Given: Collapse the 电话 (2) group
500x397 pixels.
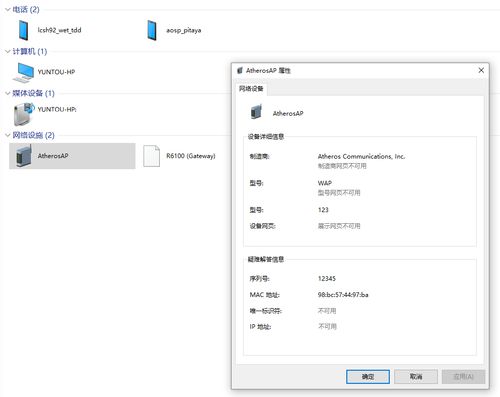Looking at the screenshot, I should pyautogui.click(x=8, y=10).
